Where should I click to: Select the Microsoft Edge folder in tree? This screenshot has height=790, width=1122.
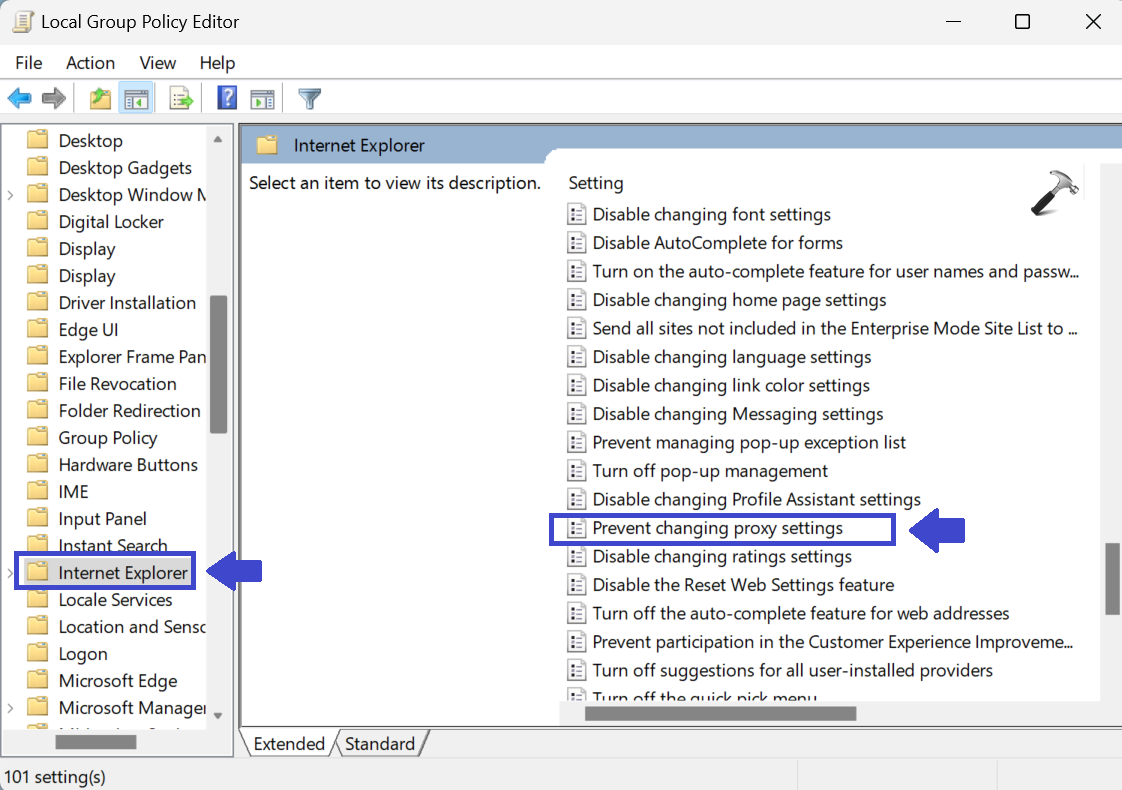117,681
